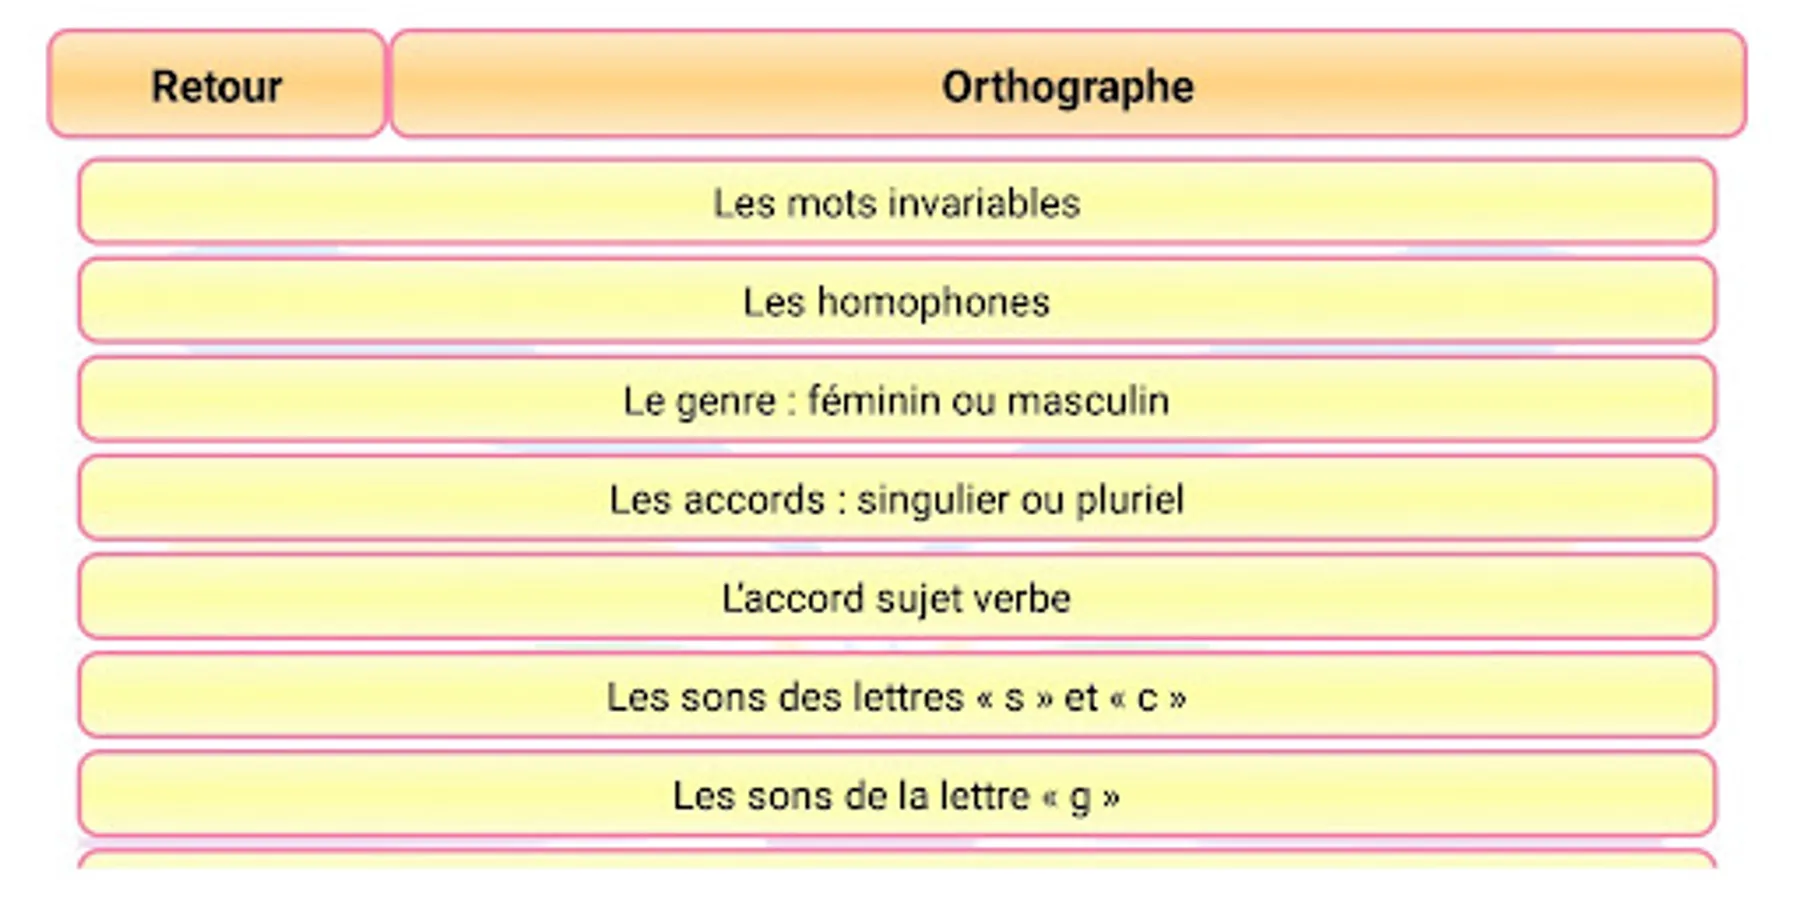Choose Les accords : singulier ou pluriel
This screenshot has height=900, width=1800.
click(897, 498)
